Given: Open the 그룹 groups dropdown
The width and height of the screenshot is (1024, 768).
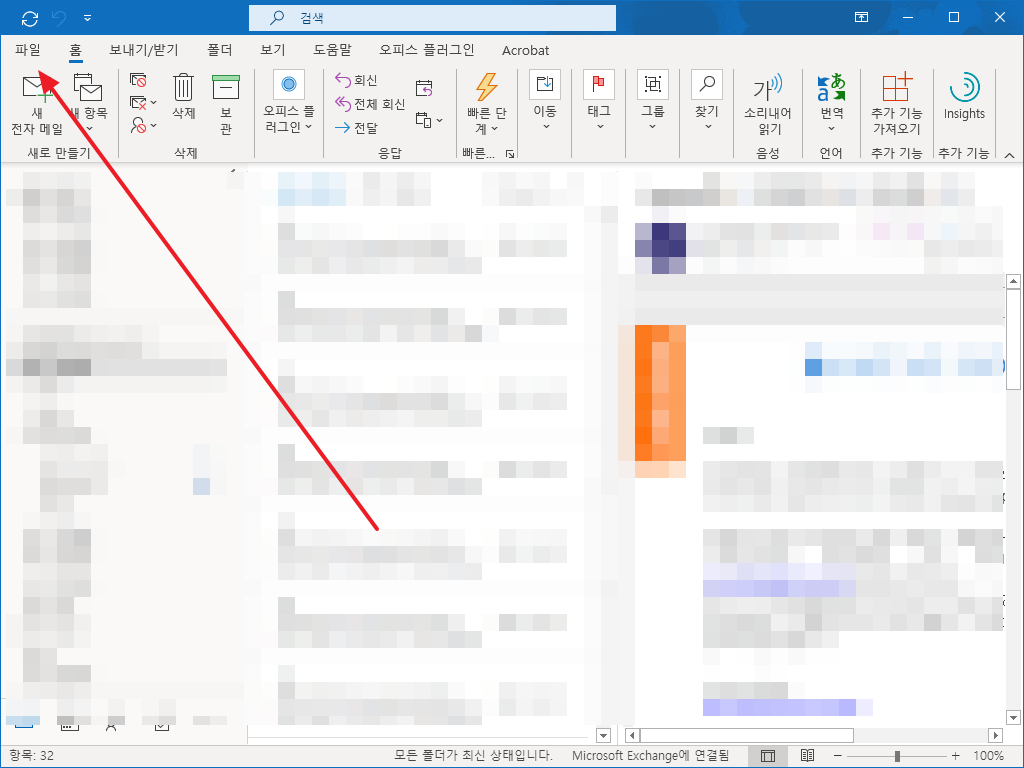Looking at the screenshot, I should [x=652, y=100].
